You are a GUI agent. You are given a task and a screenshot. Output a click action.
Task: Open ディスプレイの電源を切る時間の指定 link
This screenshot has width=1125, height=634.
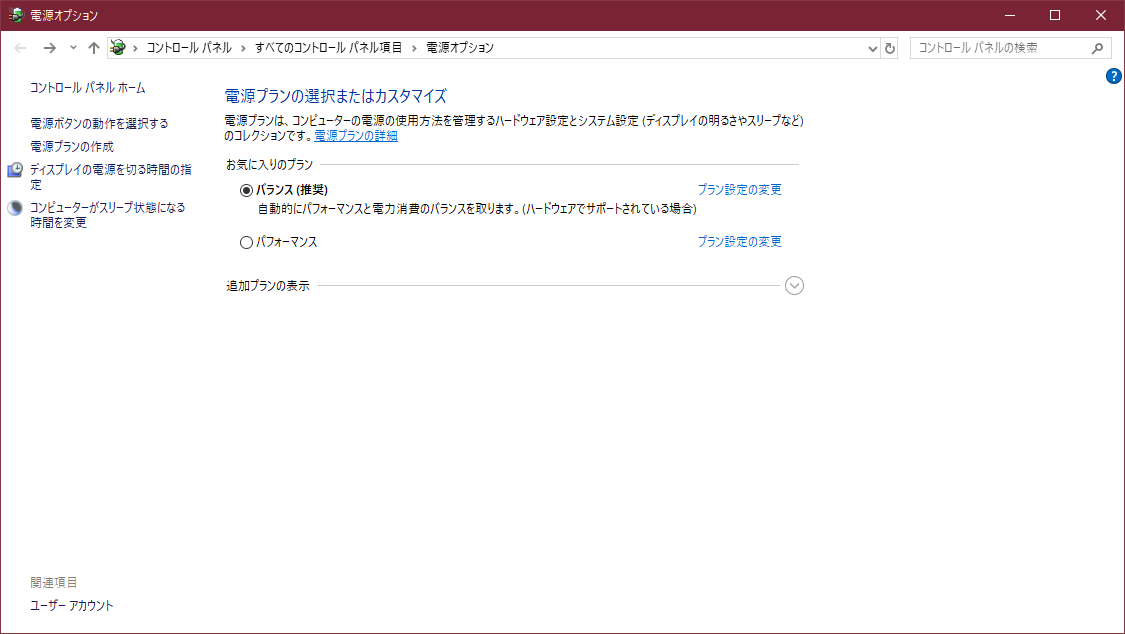(x=110, y=177)
